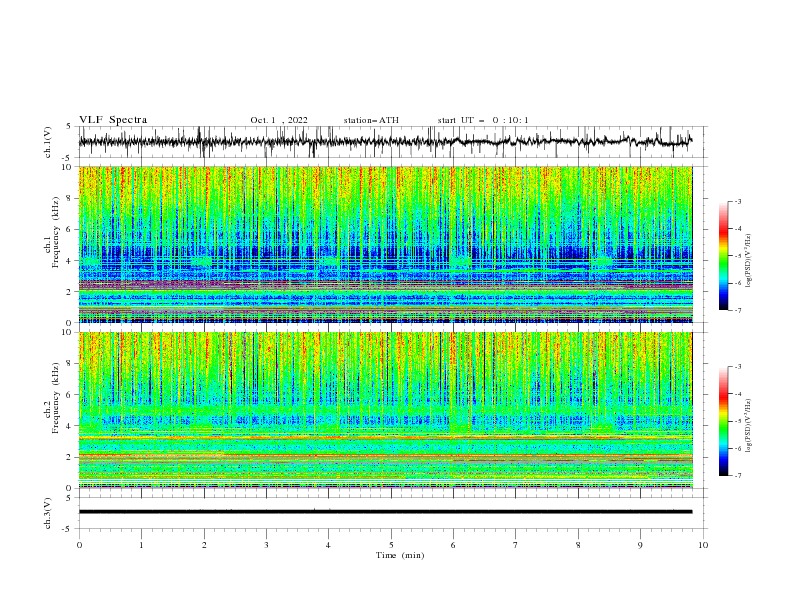
Task: Click the "4" kHz tick on ch.1 spectrogram
Action: (x=70, y=261)
